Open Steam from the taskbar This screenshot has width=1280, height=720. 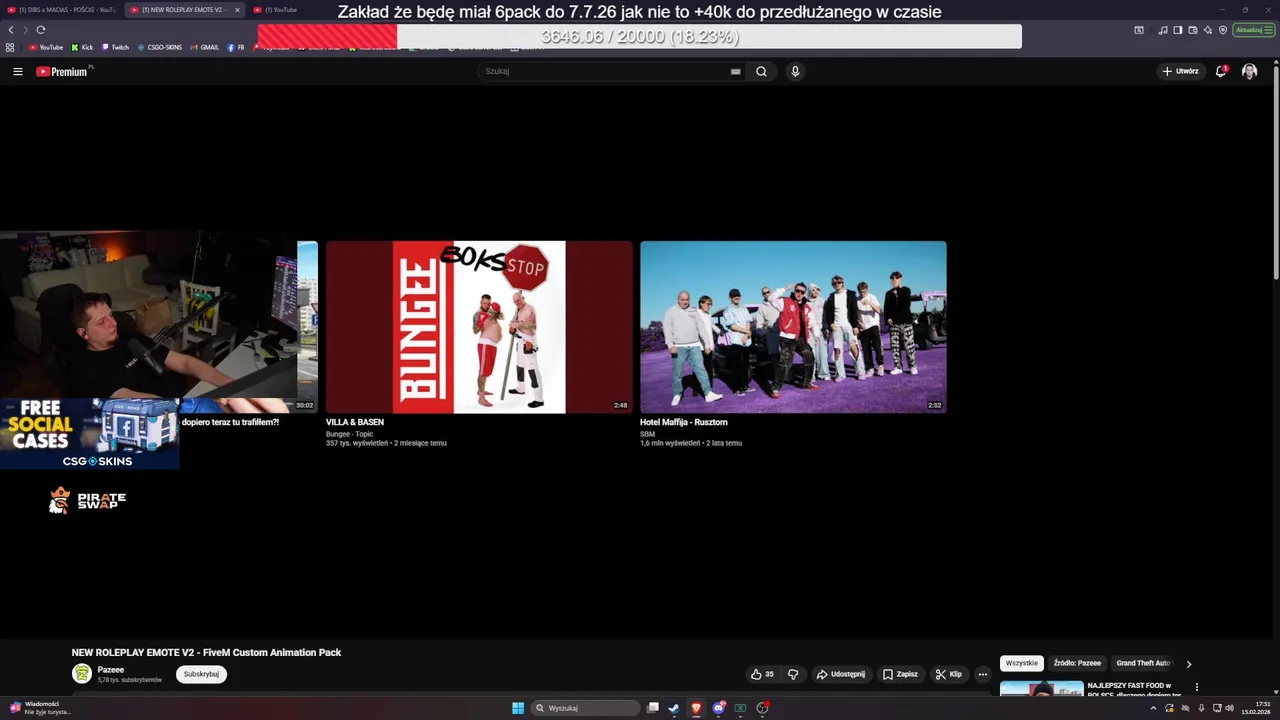pyautogui.click(x=674, y=708)
